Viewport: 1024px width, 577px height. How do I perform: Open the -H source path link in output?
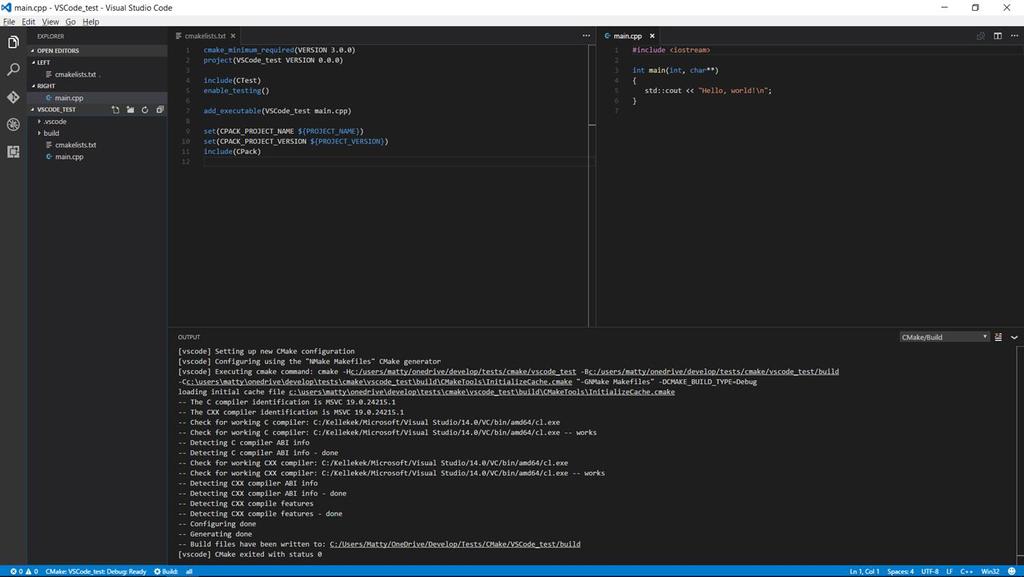coord(463,371)
